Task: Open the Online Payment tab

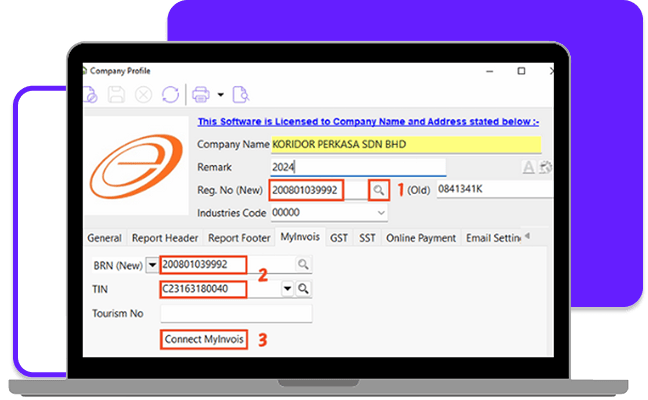Action: pyautogui.click(x=421, y=238)
